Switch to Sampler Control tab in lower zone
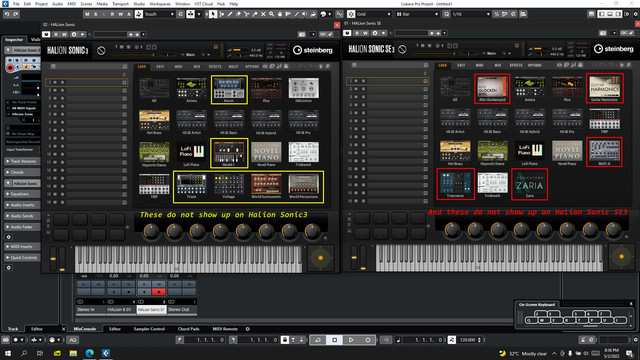The image size is (640, 360). (x=149, y=329)
